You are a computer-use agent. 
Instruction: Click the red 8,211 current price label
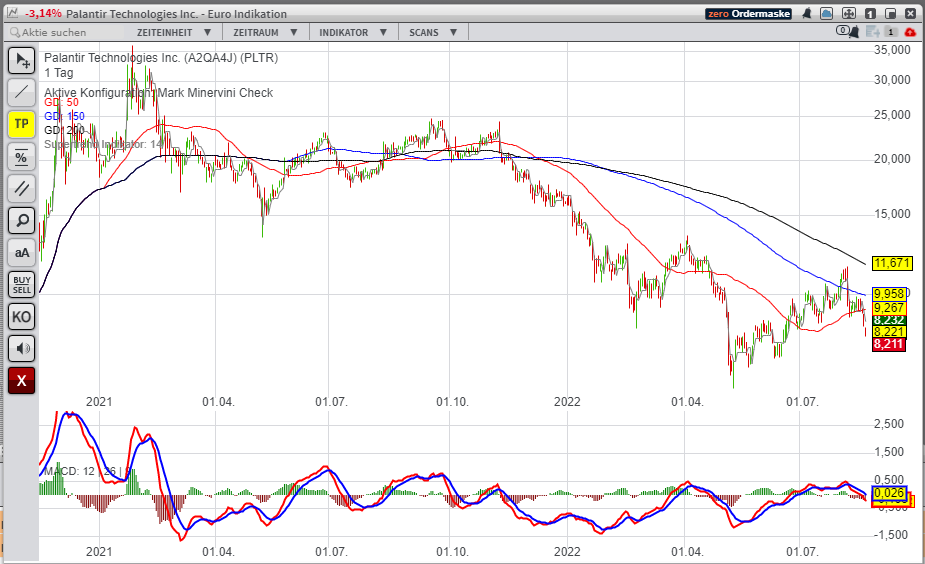tap(889, 344)
